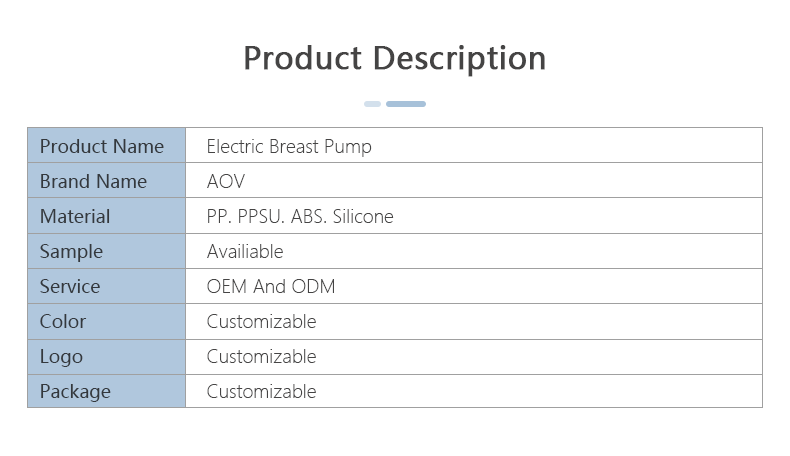Viewport: 790px width, 456px height.
Task: Select the Logo label cell
Action: [x=106, y=356]
